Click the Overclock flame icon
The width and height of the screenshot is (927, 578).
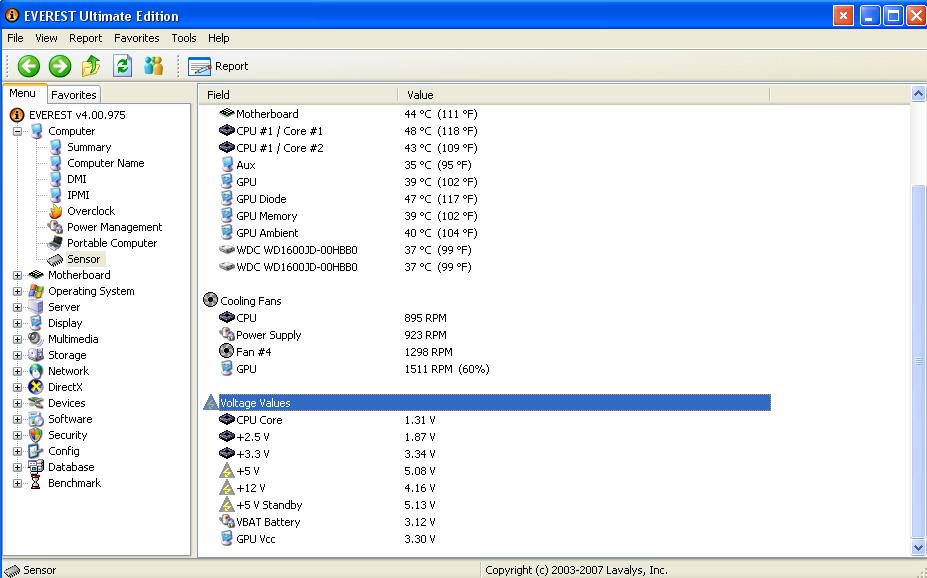(56, 211)
